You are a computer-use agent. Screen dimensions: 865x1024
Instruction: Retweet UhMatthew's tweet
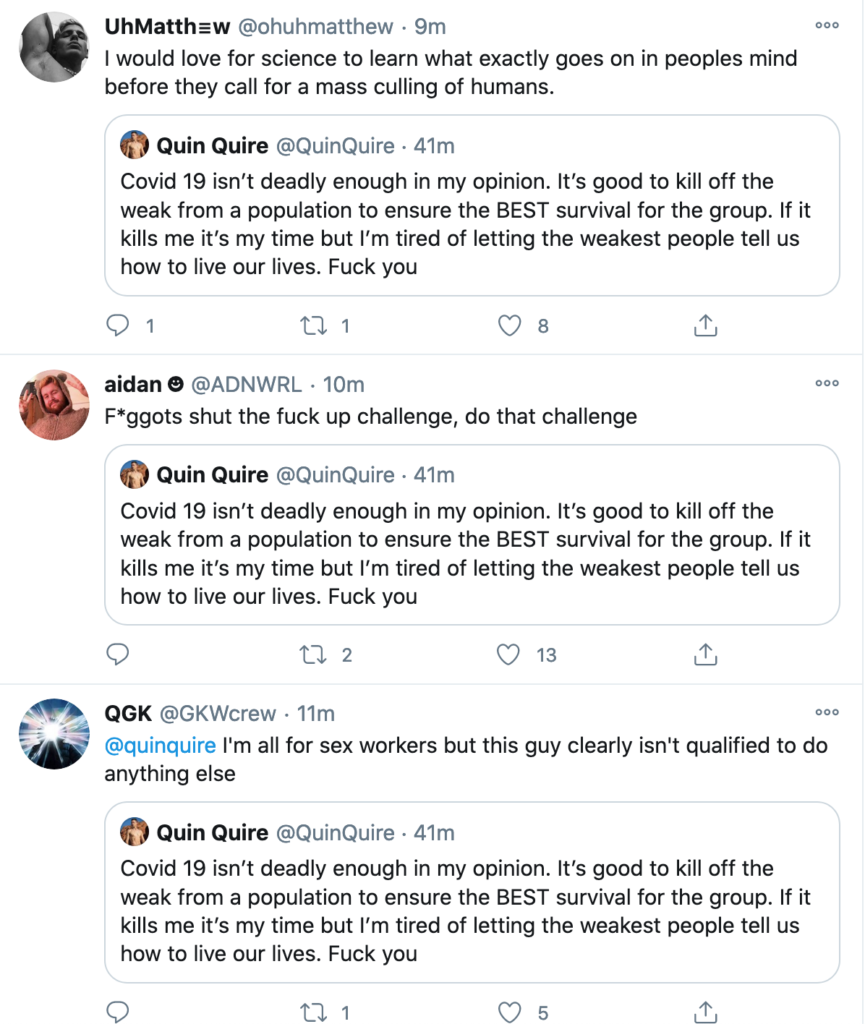click(x=313, y=325)
